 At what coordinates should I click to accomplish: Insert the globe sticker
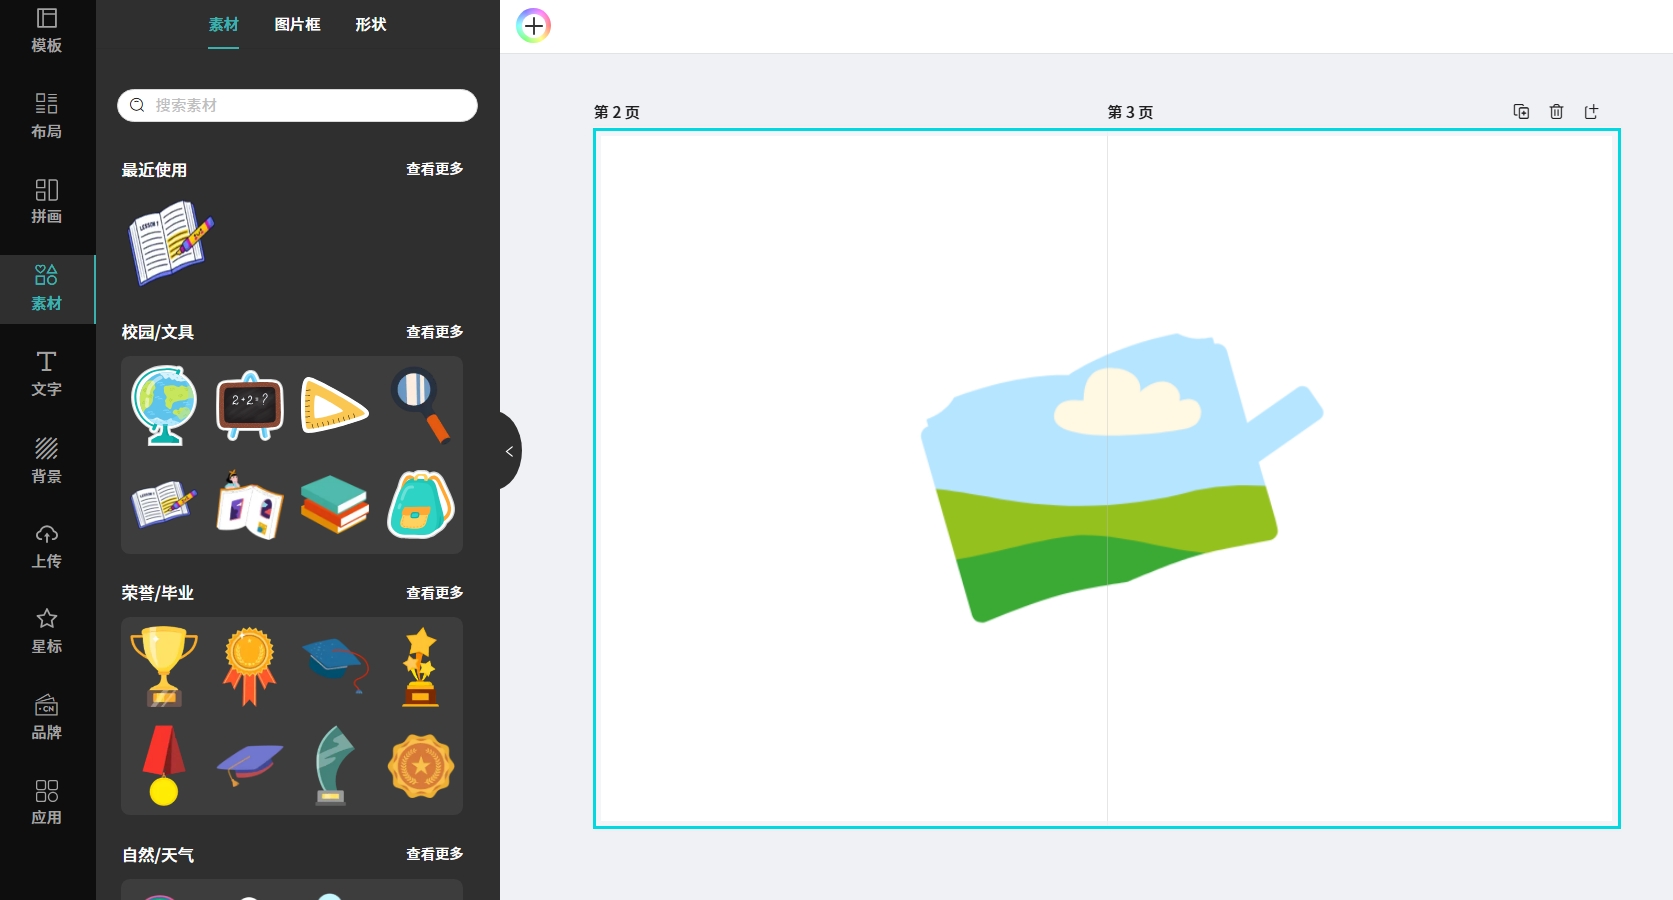[164, 405]
